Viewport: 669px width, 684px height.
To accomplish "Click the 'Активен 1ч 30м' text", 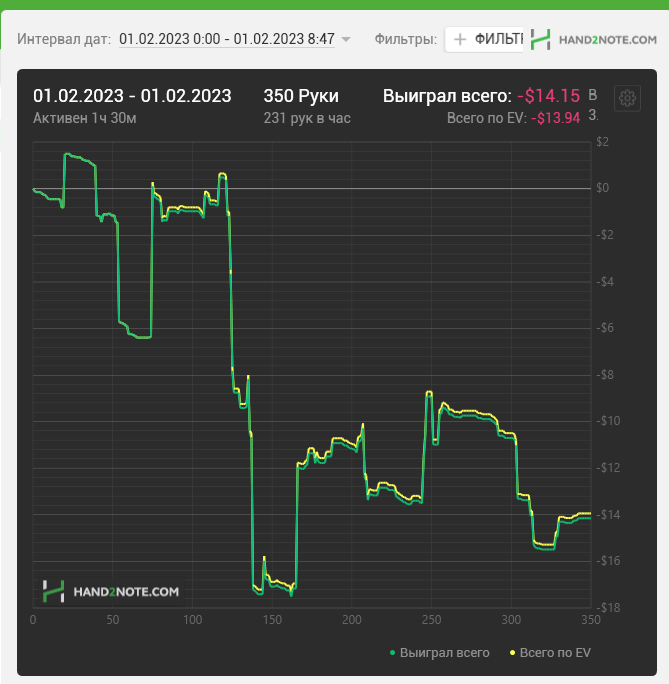I will click(85, 118).
